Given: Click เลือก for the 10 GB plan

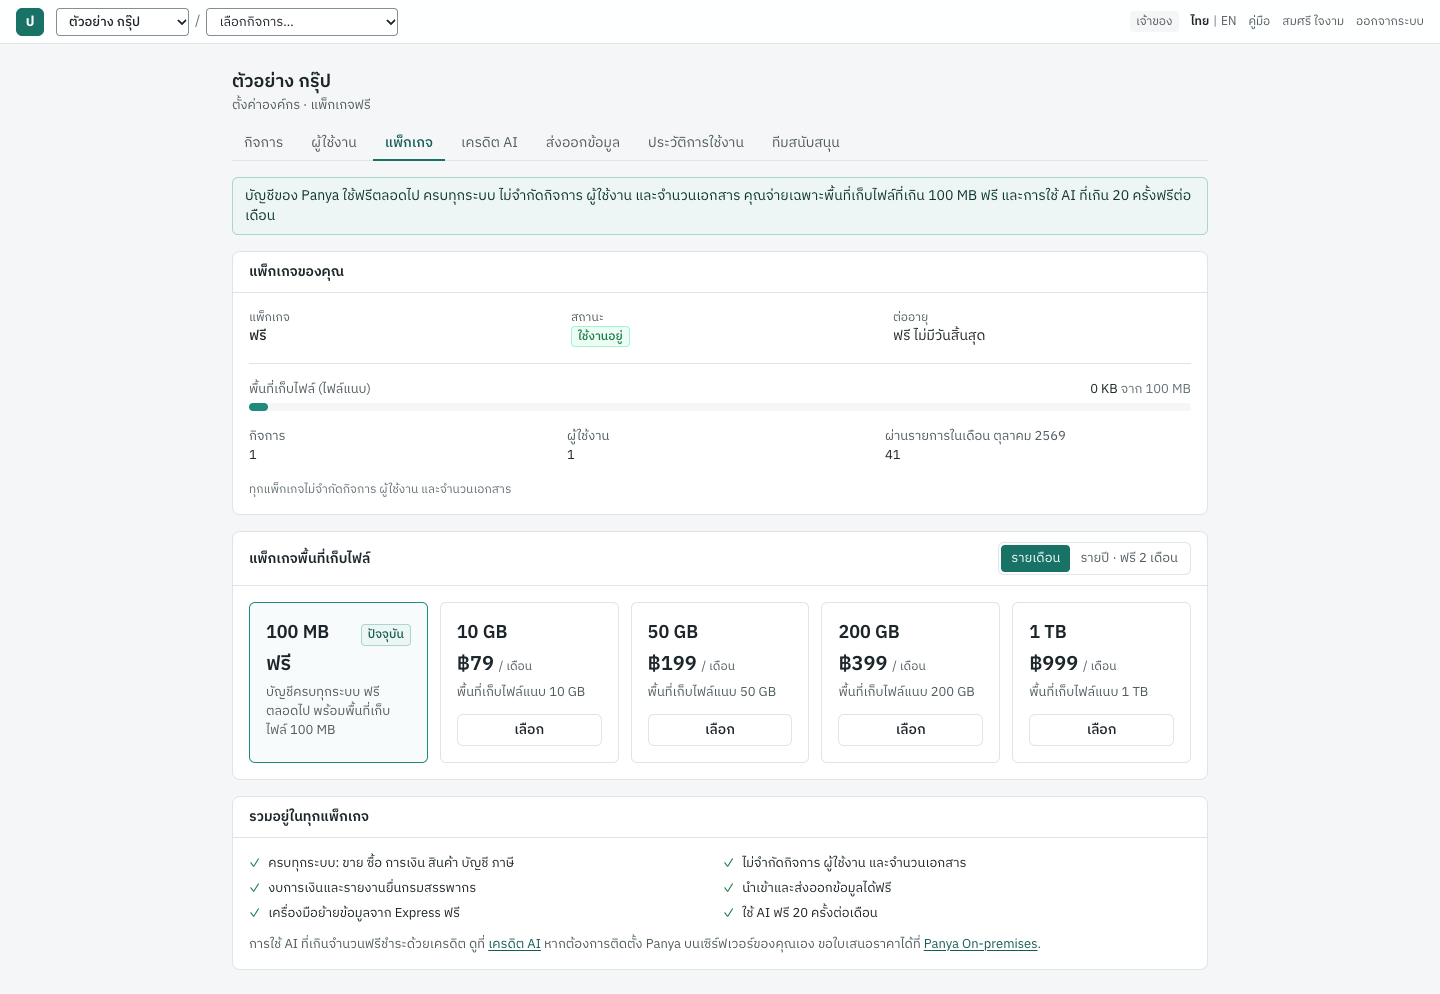Looking at the screenshot, I should click(x=529, y=730).
